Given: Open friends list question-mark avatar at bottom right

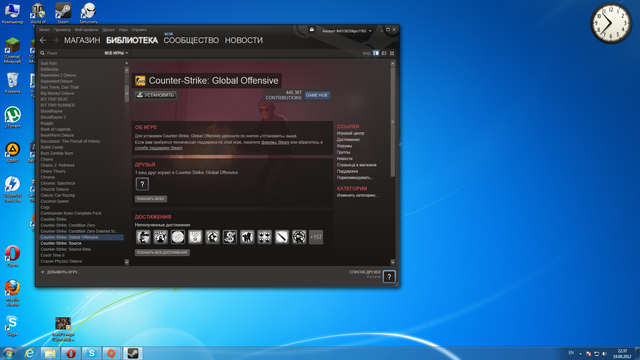Looking at the screenshot, I should point(389,277).
